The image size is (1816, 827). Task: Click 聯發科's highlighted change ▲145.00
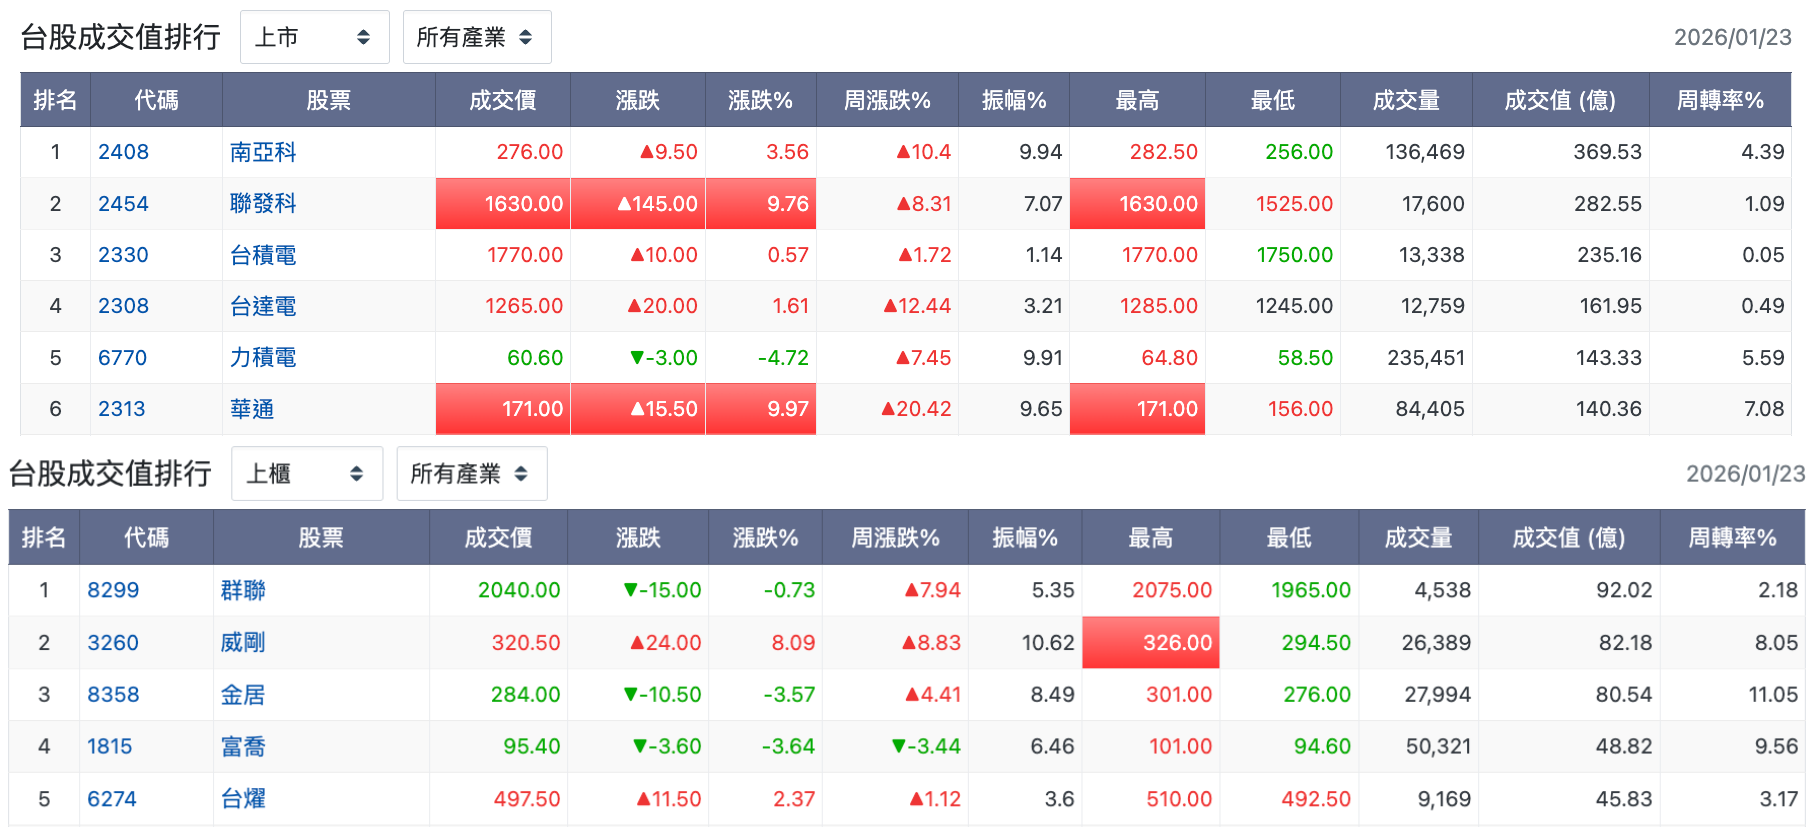[x=638, y=204]
